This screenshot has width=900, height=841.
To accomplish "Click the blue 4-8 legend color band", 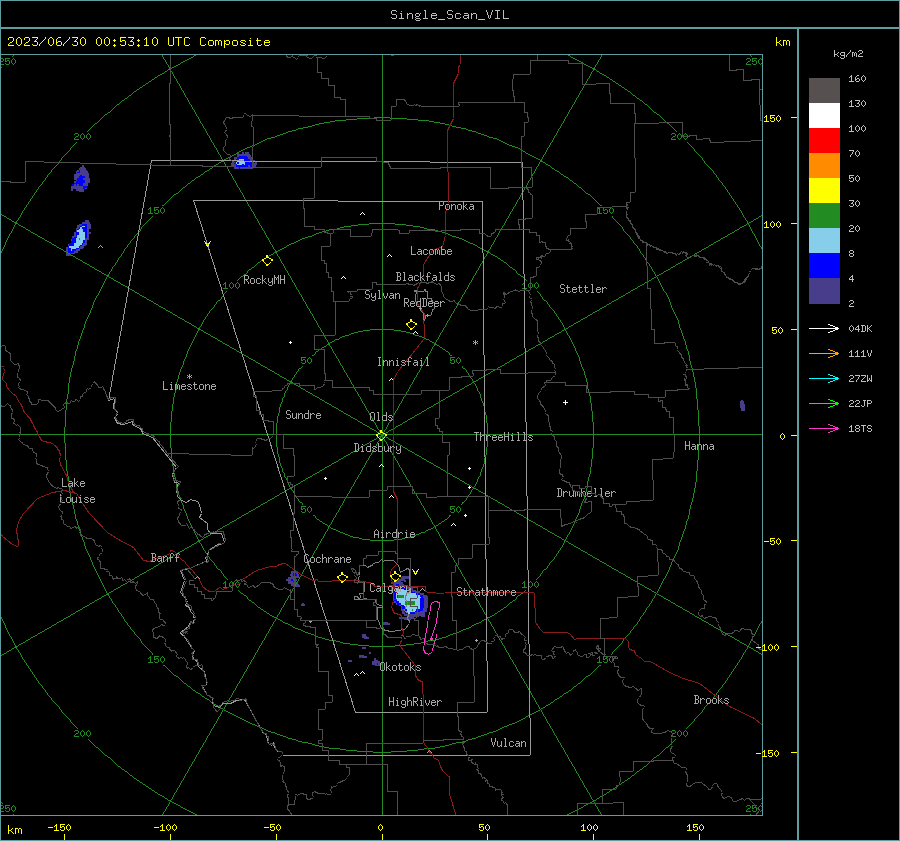I will click(x=824, y=265).
